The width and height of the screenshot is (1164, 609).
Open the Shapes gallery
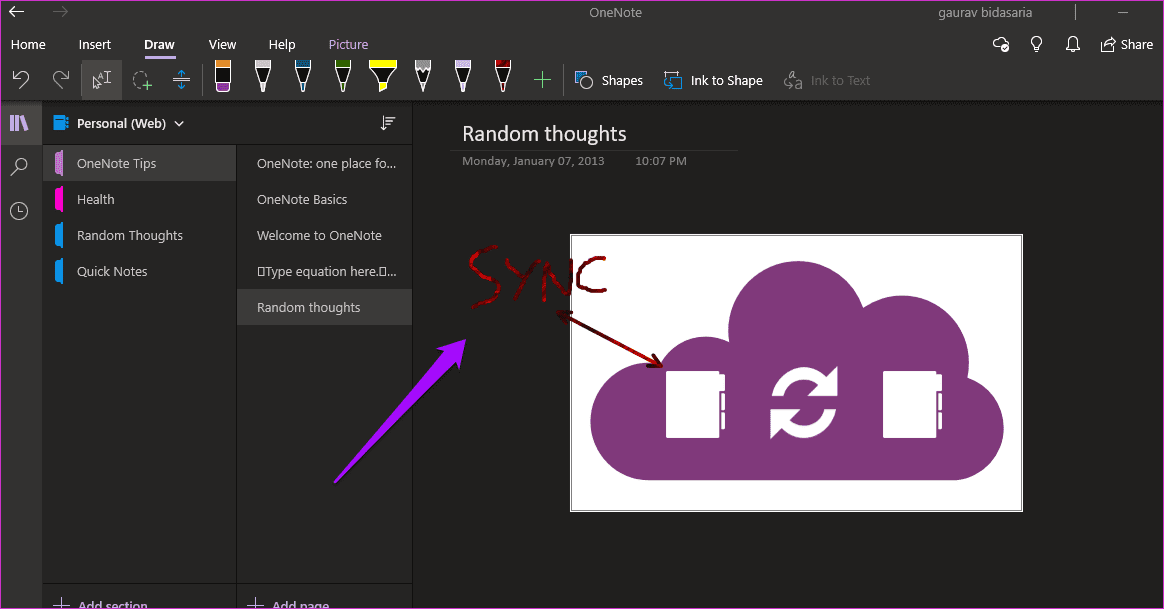tap(609, 80)
